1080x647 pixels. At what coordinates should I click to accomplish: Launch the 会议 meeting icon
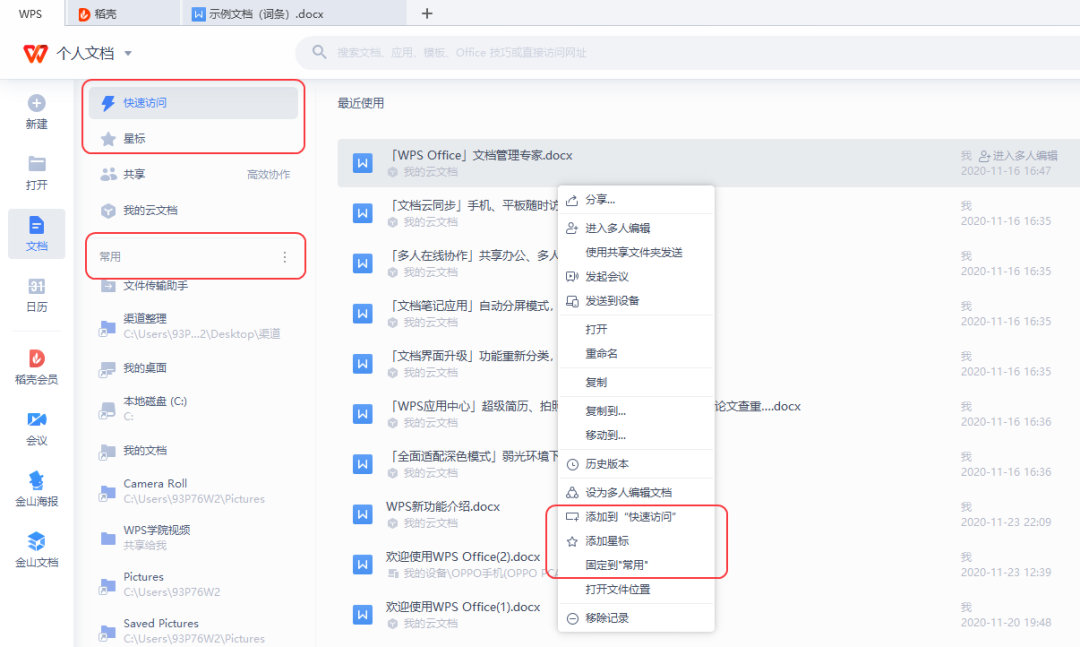click(x=37, y=420)
